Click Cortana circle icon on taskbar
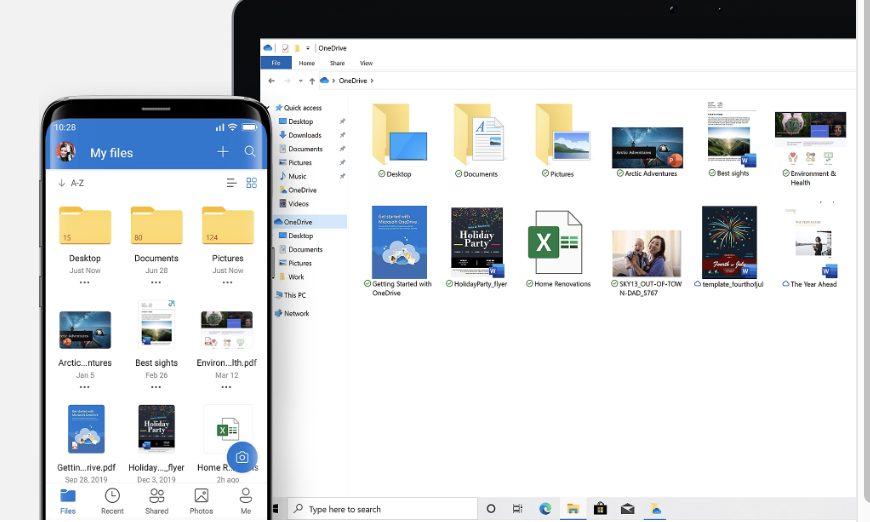This screenshot has width=870, height=522. pos(490,509)
